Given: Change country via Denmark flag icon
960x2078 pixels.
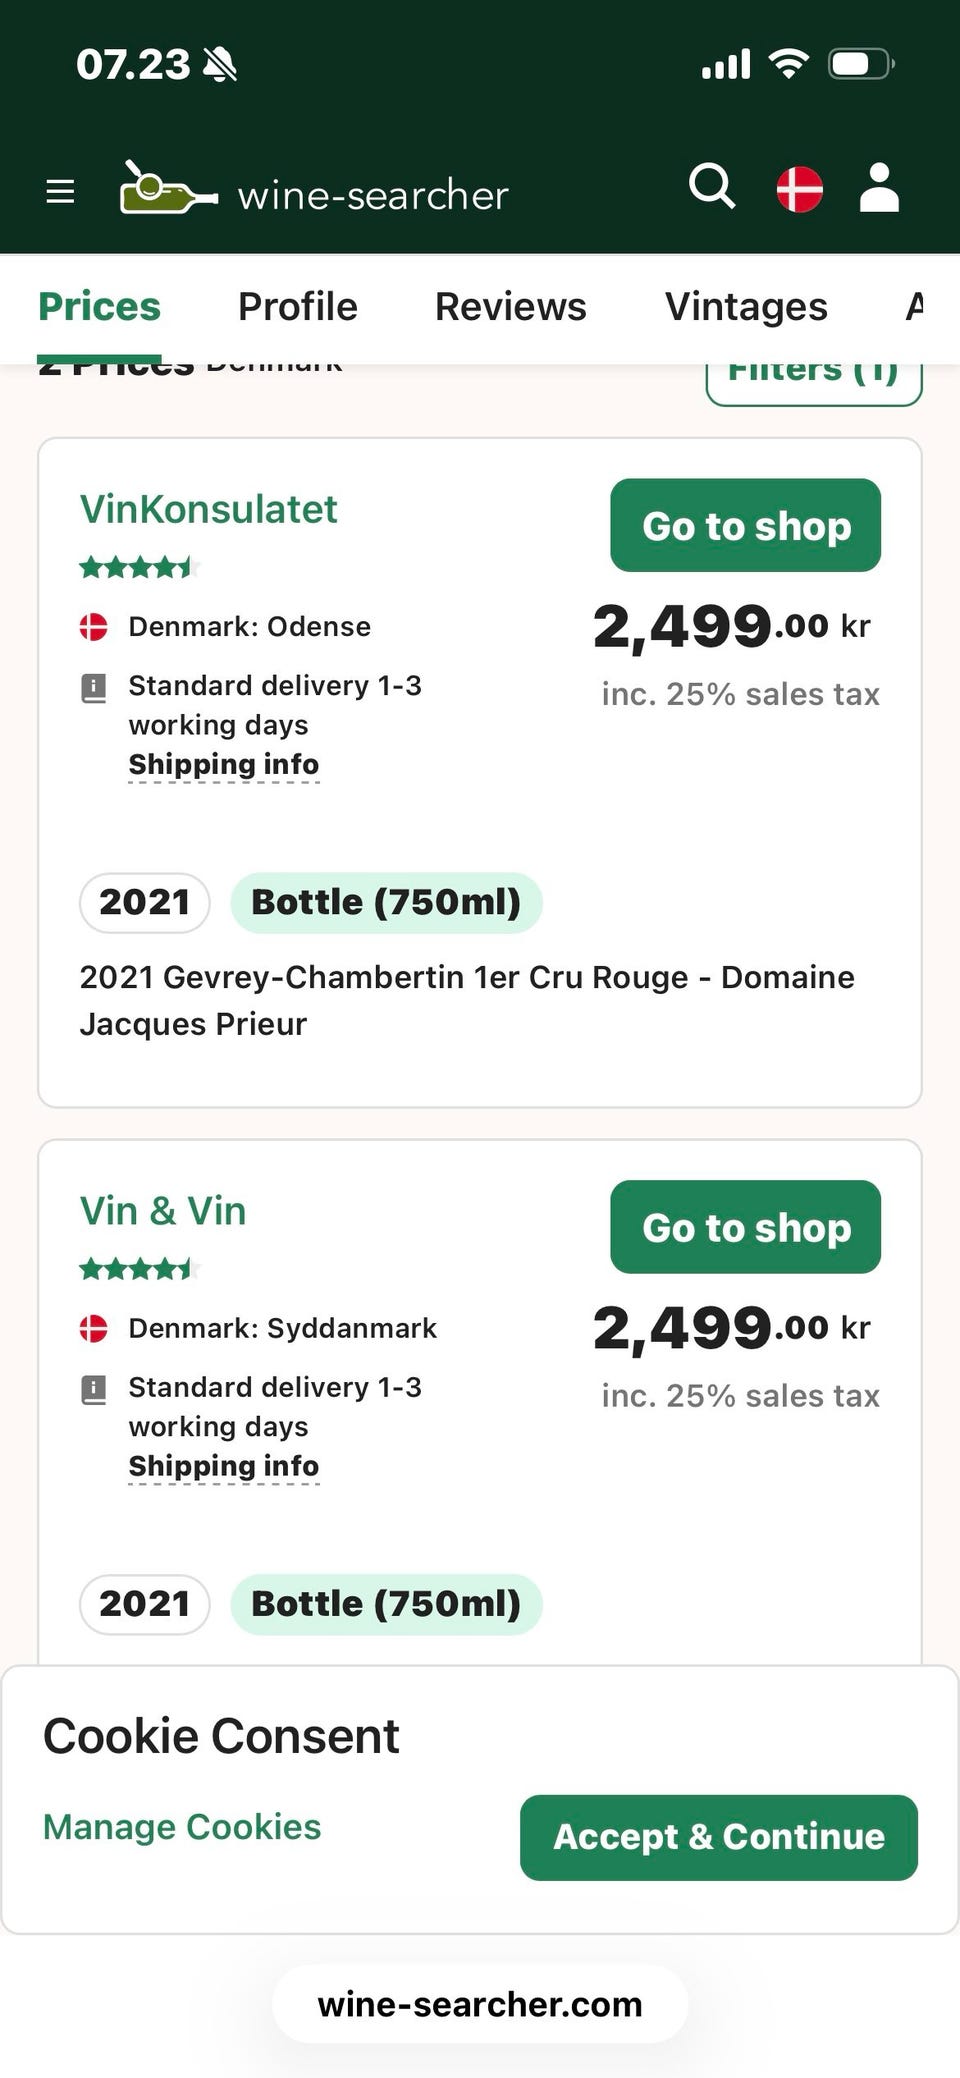Looking at the screenshot, I should [x=799, y=189].
